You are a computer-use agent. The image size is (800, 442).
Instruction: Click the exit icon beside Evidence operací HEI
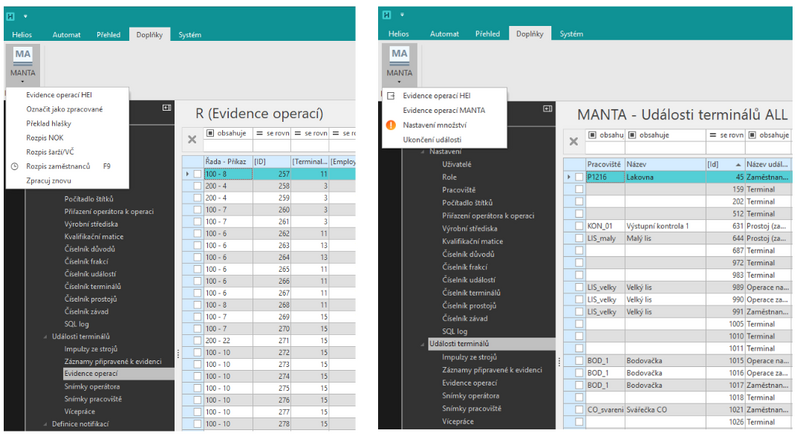click(x=391, y=95)
